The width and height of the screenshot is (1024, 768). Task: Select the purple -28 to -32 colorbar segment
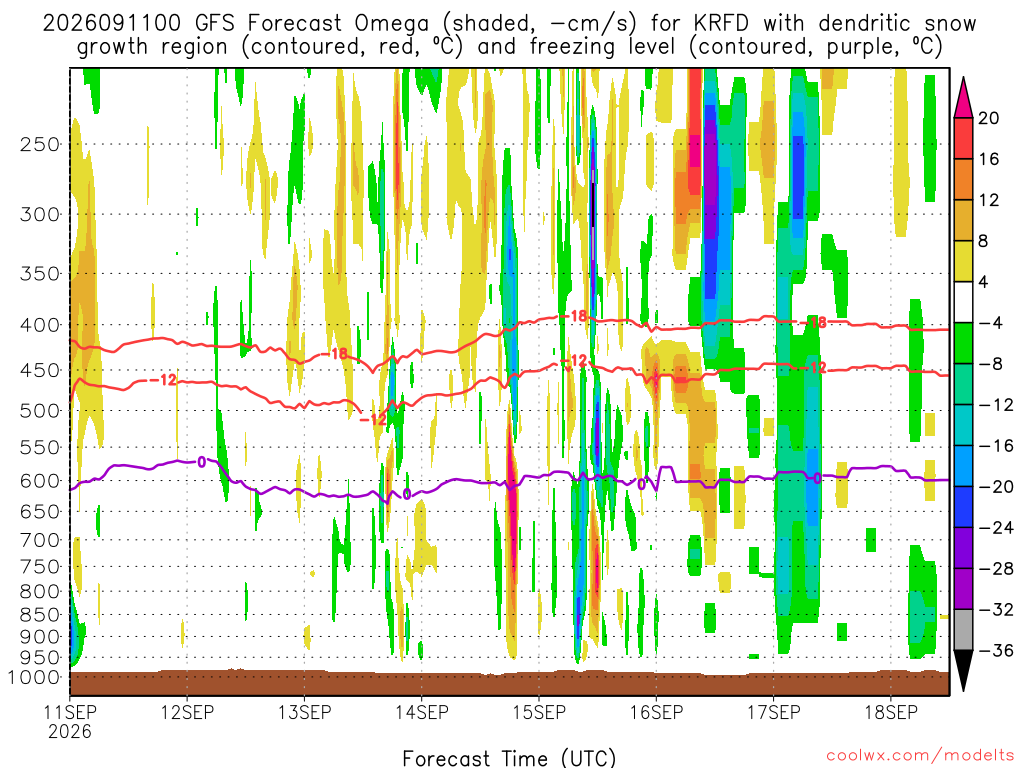(x=963, y=589)
